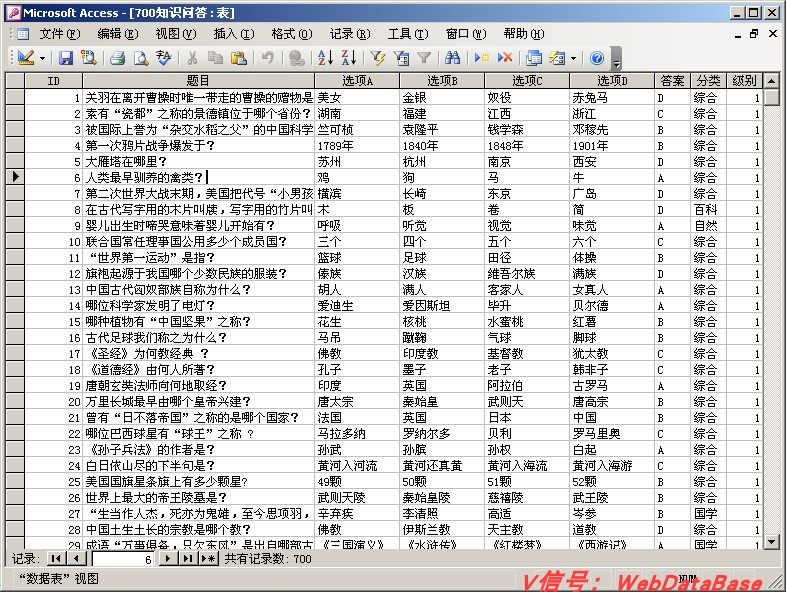The height and width of the screenshot is (592, 786).
Task: Select the ID column header
Action: 54,81
